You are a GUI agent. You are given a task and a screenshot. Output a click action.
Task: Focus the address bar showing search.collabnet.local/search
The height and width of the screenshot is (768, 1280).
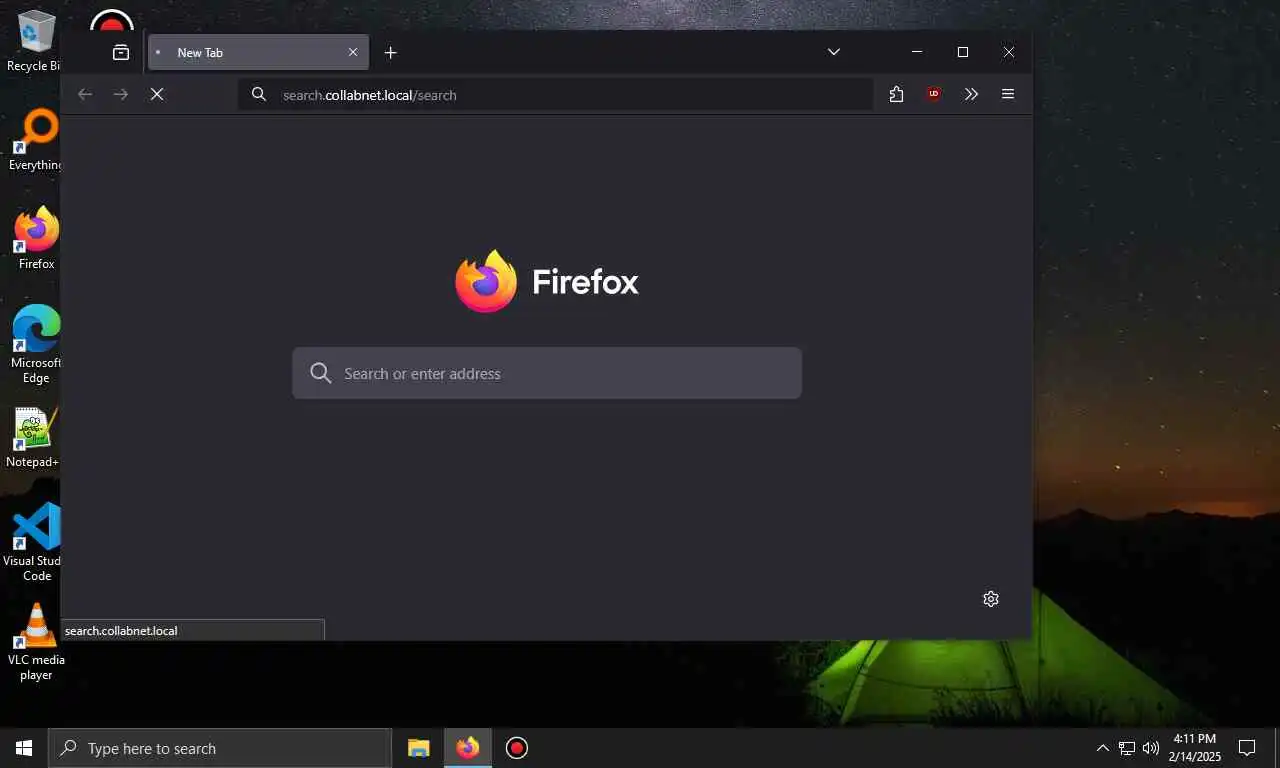coord(555,95)
